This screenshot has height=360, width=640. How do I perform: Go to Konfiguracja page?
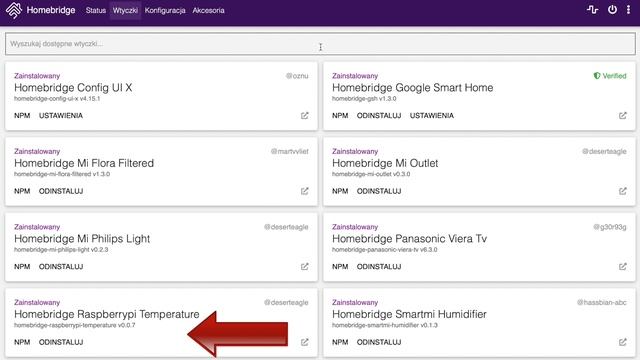point(165,11)
